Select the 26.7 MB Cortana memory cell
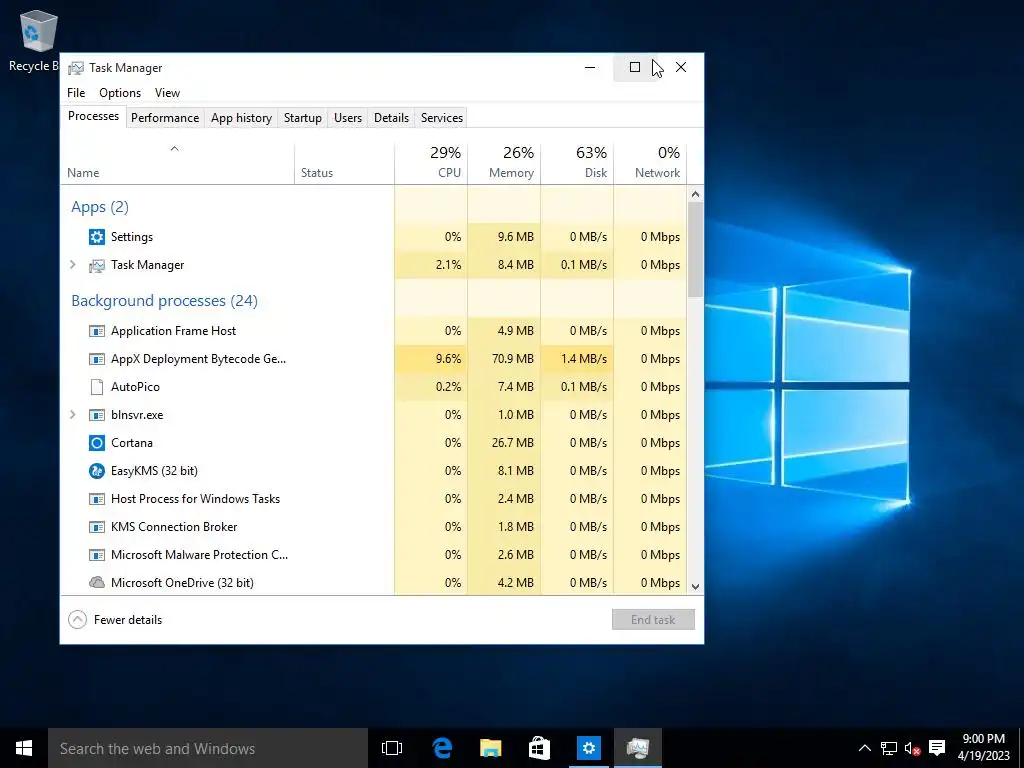Image resolution: width=1024 pixels, height=768 pixels. coord(504,443)
